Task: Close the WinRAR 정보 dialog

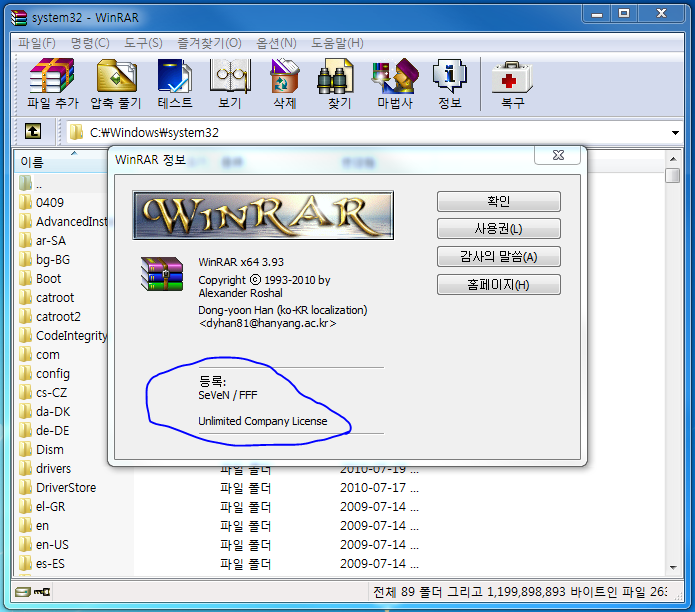Action: point(558,155)
